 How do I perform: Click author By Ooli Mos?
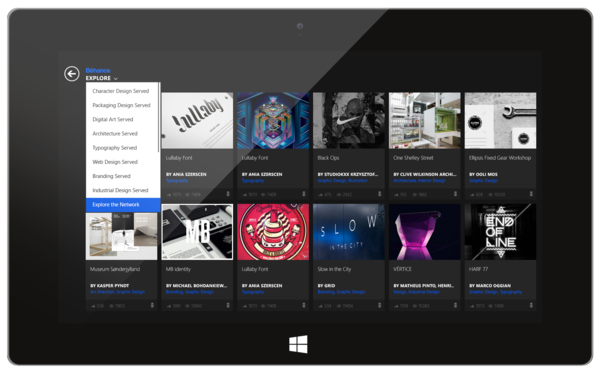pyautogui.click(x=483, y=174)
